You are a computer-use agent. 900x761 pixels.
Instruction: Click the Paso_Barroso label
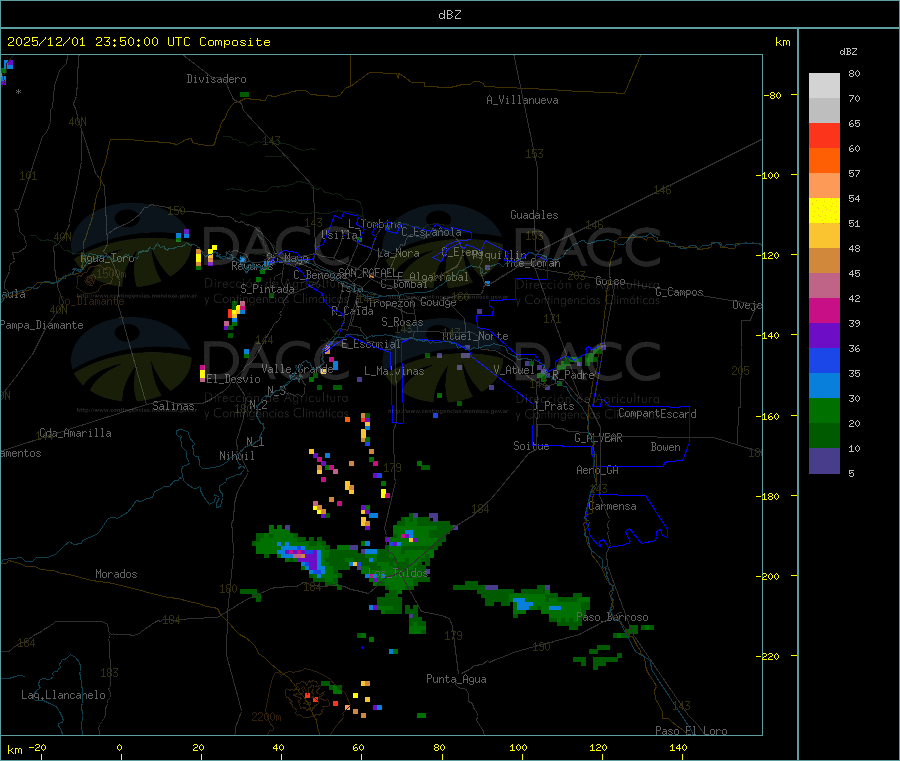(x=612, y=617)
